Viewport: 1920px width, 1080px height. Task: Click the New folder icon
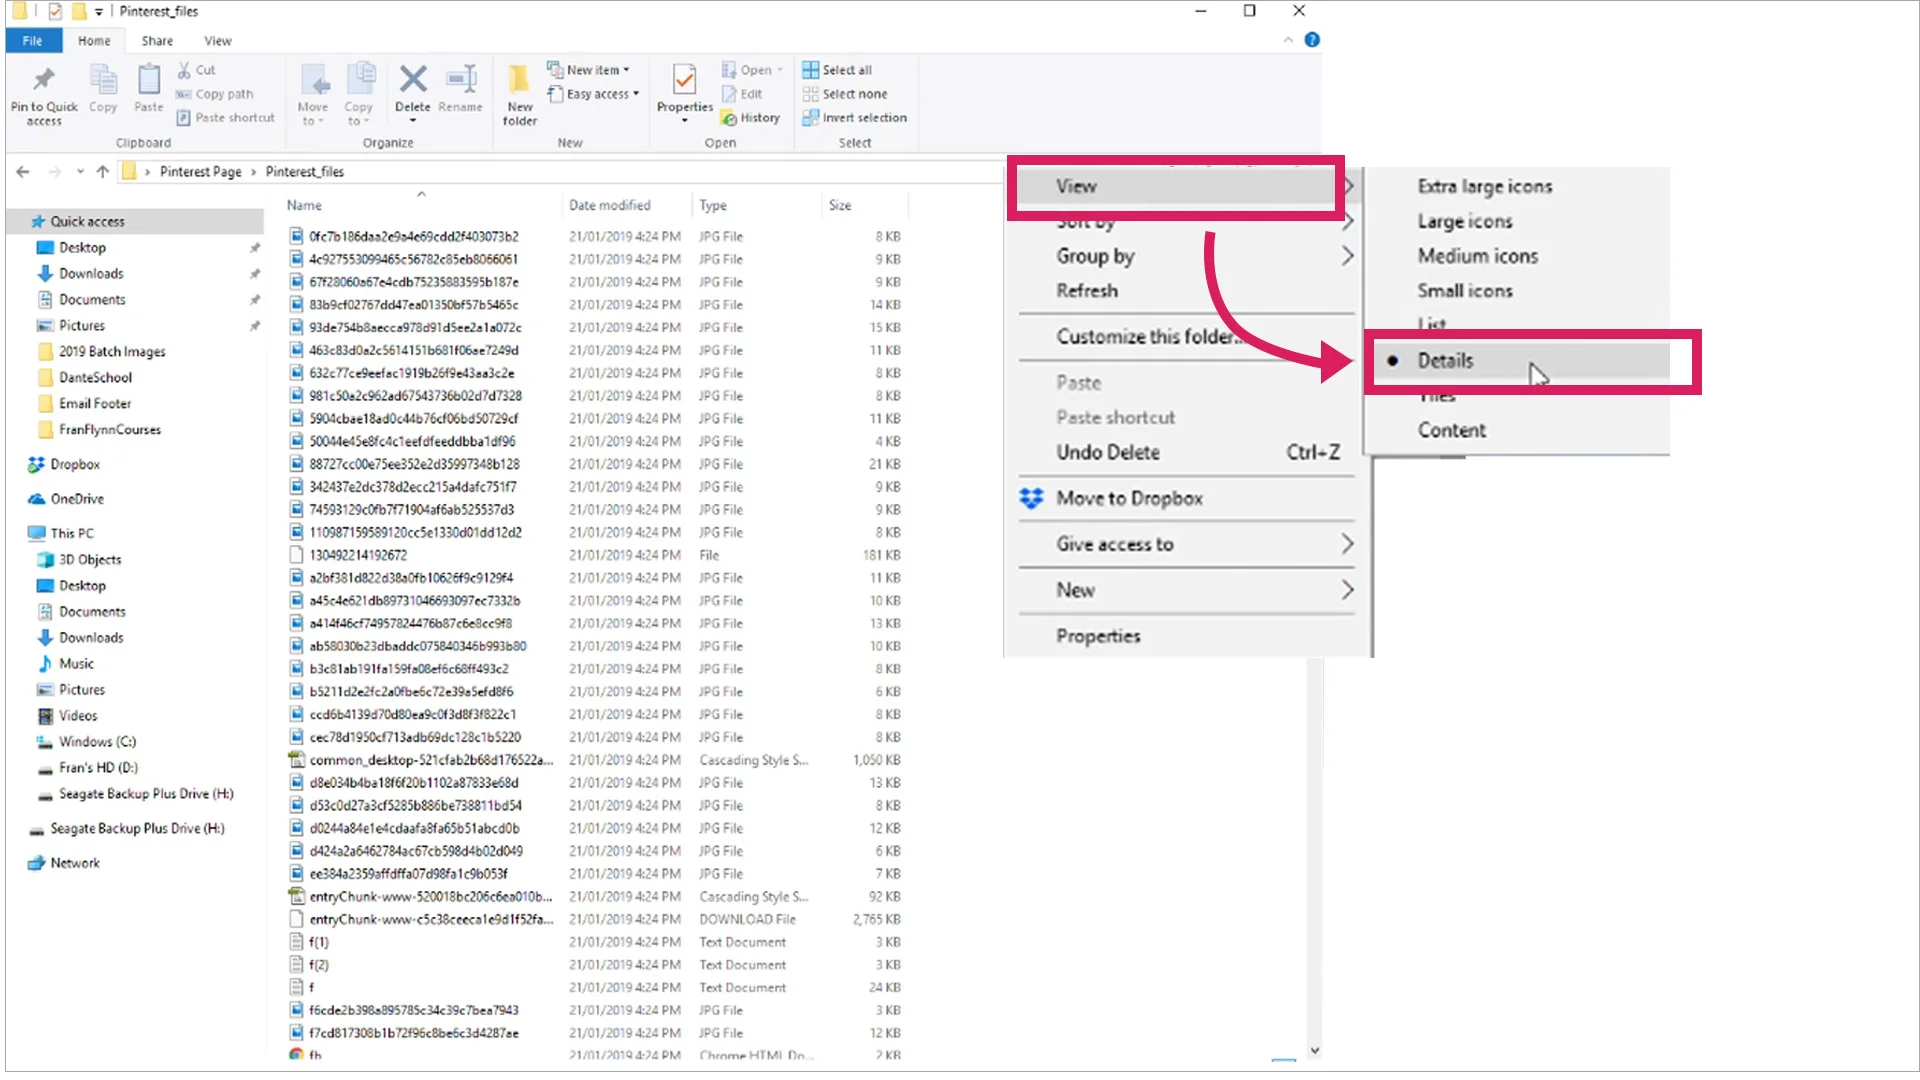[x=519, y=80]
